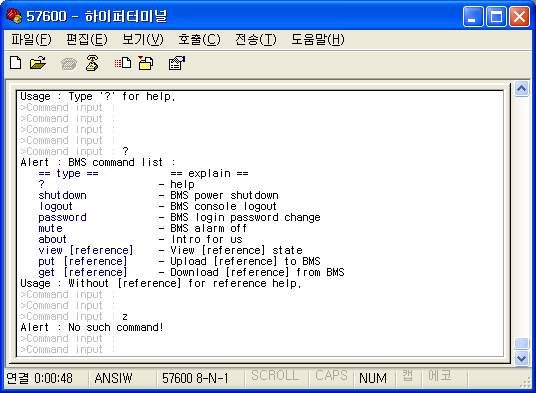Minimize the HyperTerminal window
This screenshot has width=536, height=393.
[473, 16]
